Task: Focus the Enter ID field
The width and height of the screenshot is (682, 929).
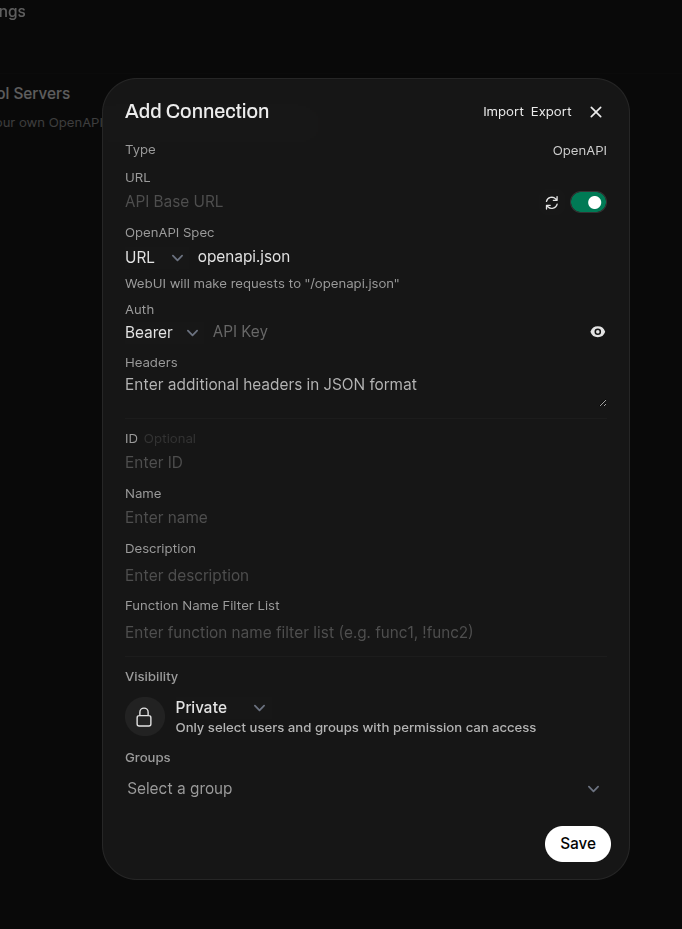Action: point(364,463)
